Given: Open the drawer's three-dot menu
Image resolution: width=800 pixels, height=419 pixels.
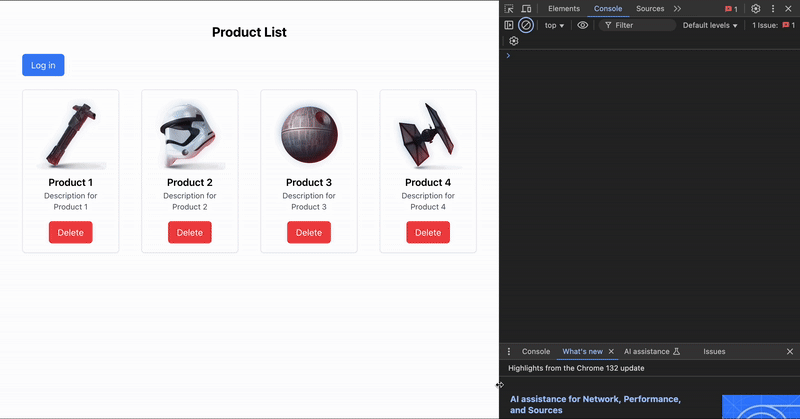Looking at the screenshot, I should (509, 352).
